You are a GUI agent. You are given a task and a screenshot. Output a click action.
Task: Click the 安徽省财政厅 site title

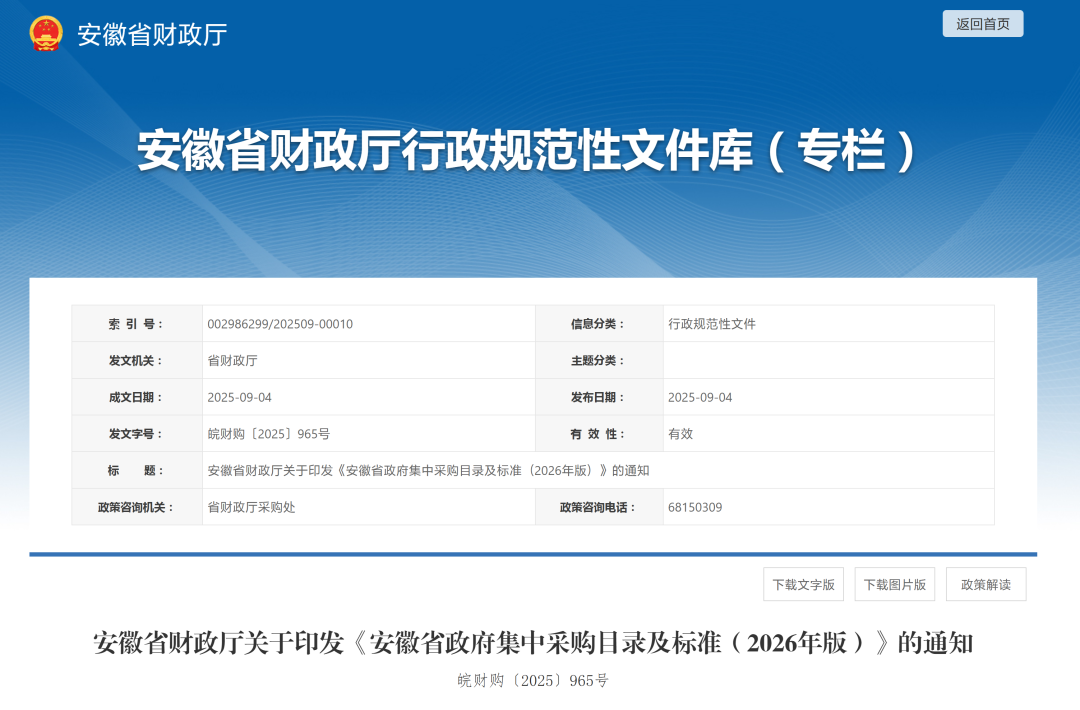[151, 33]
